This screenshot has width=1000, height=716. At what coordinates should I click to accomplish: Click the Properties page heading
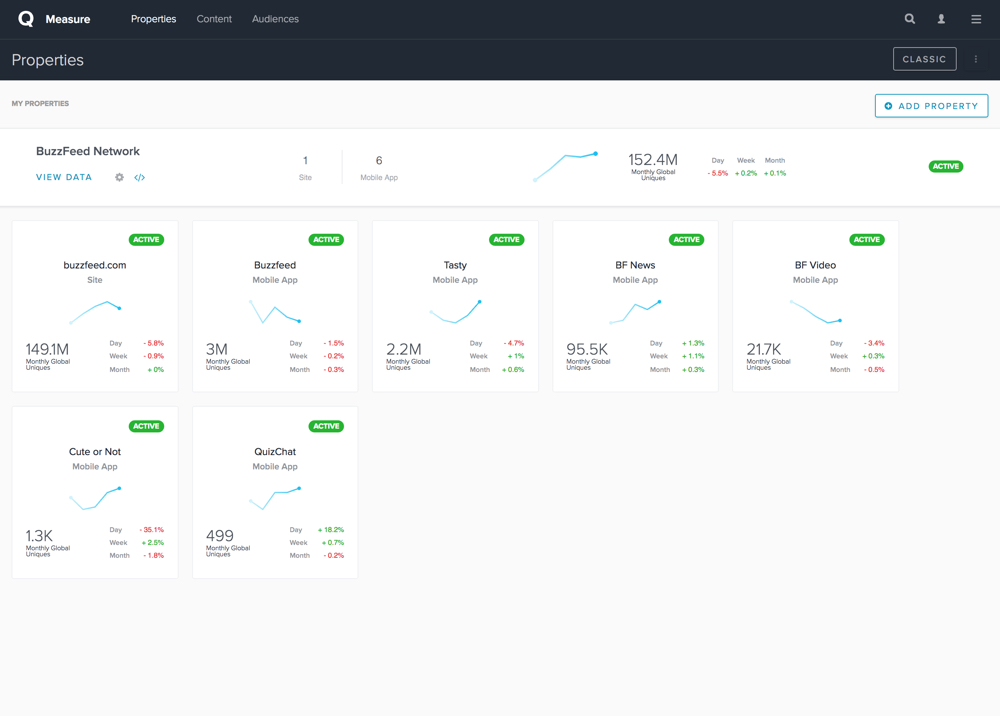[48, 60]
